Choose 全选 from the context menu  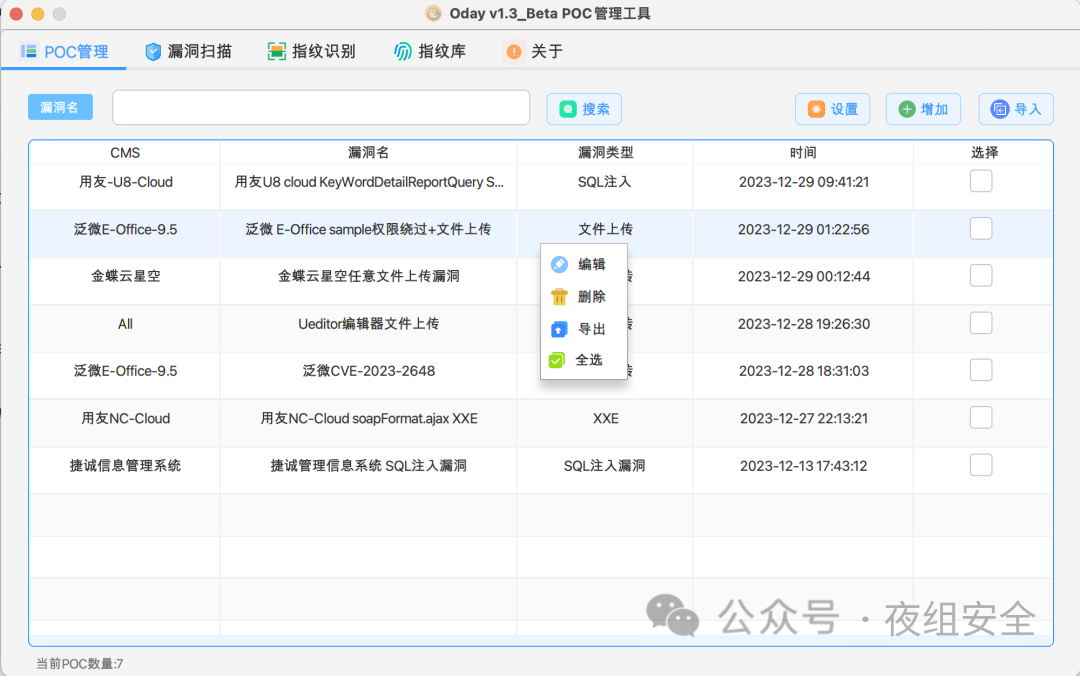click(583, 360)
